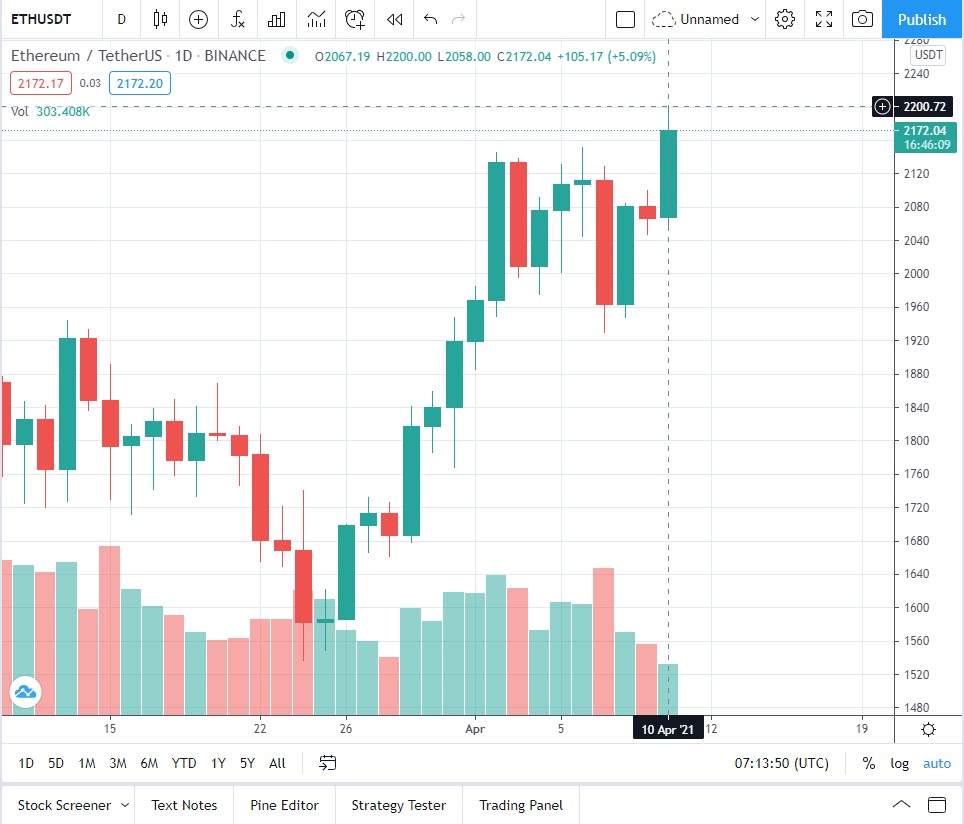Create an alert using the clock icon
The width and height of the screenshot is (964, 824).
coord(354,19)
